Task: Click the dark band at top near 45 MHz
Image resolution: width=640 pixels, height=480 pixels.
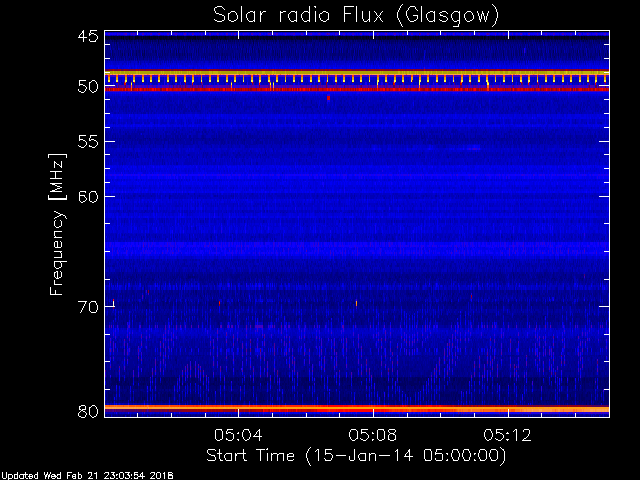Action: [356, 36]
